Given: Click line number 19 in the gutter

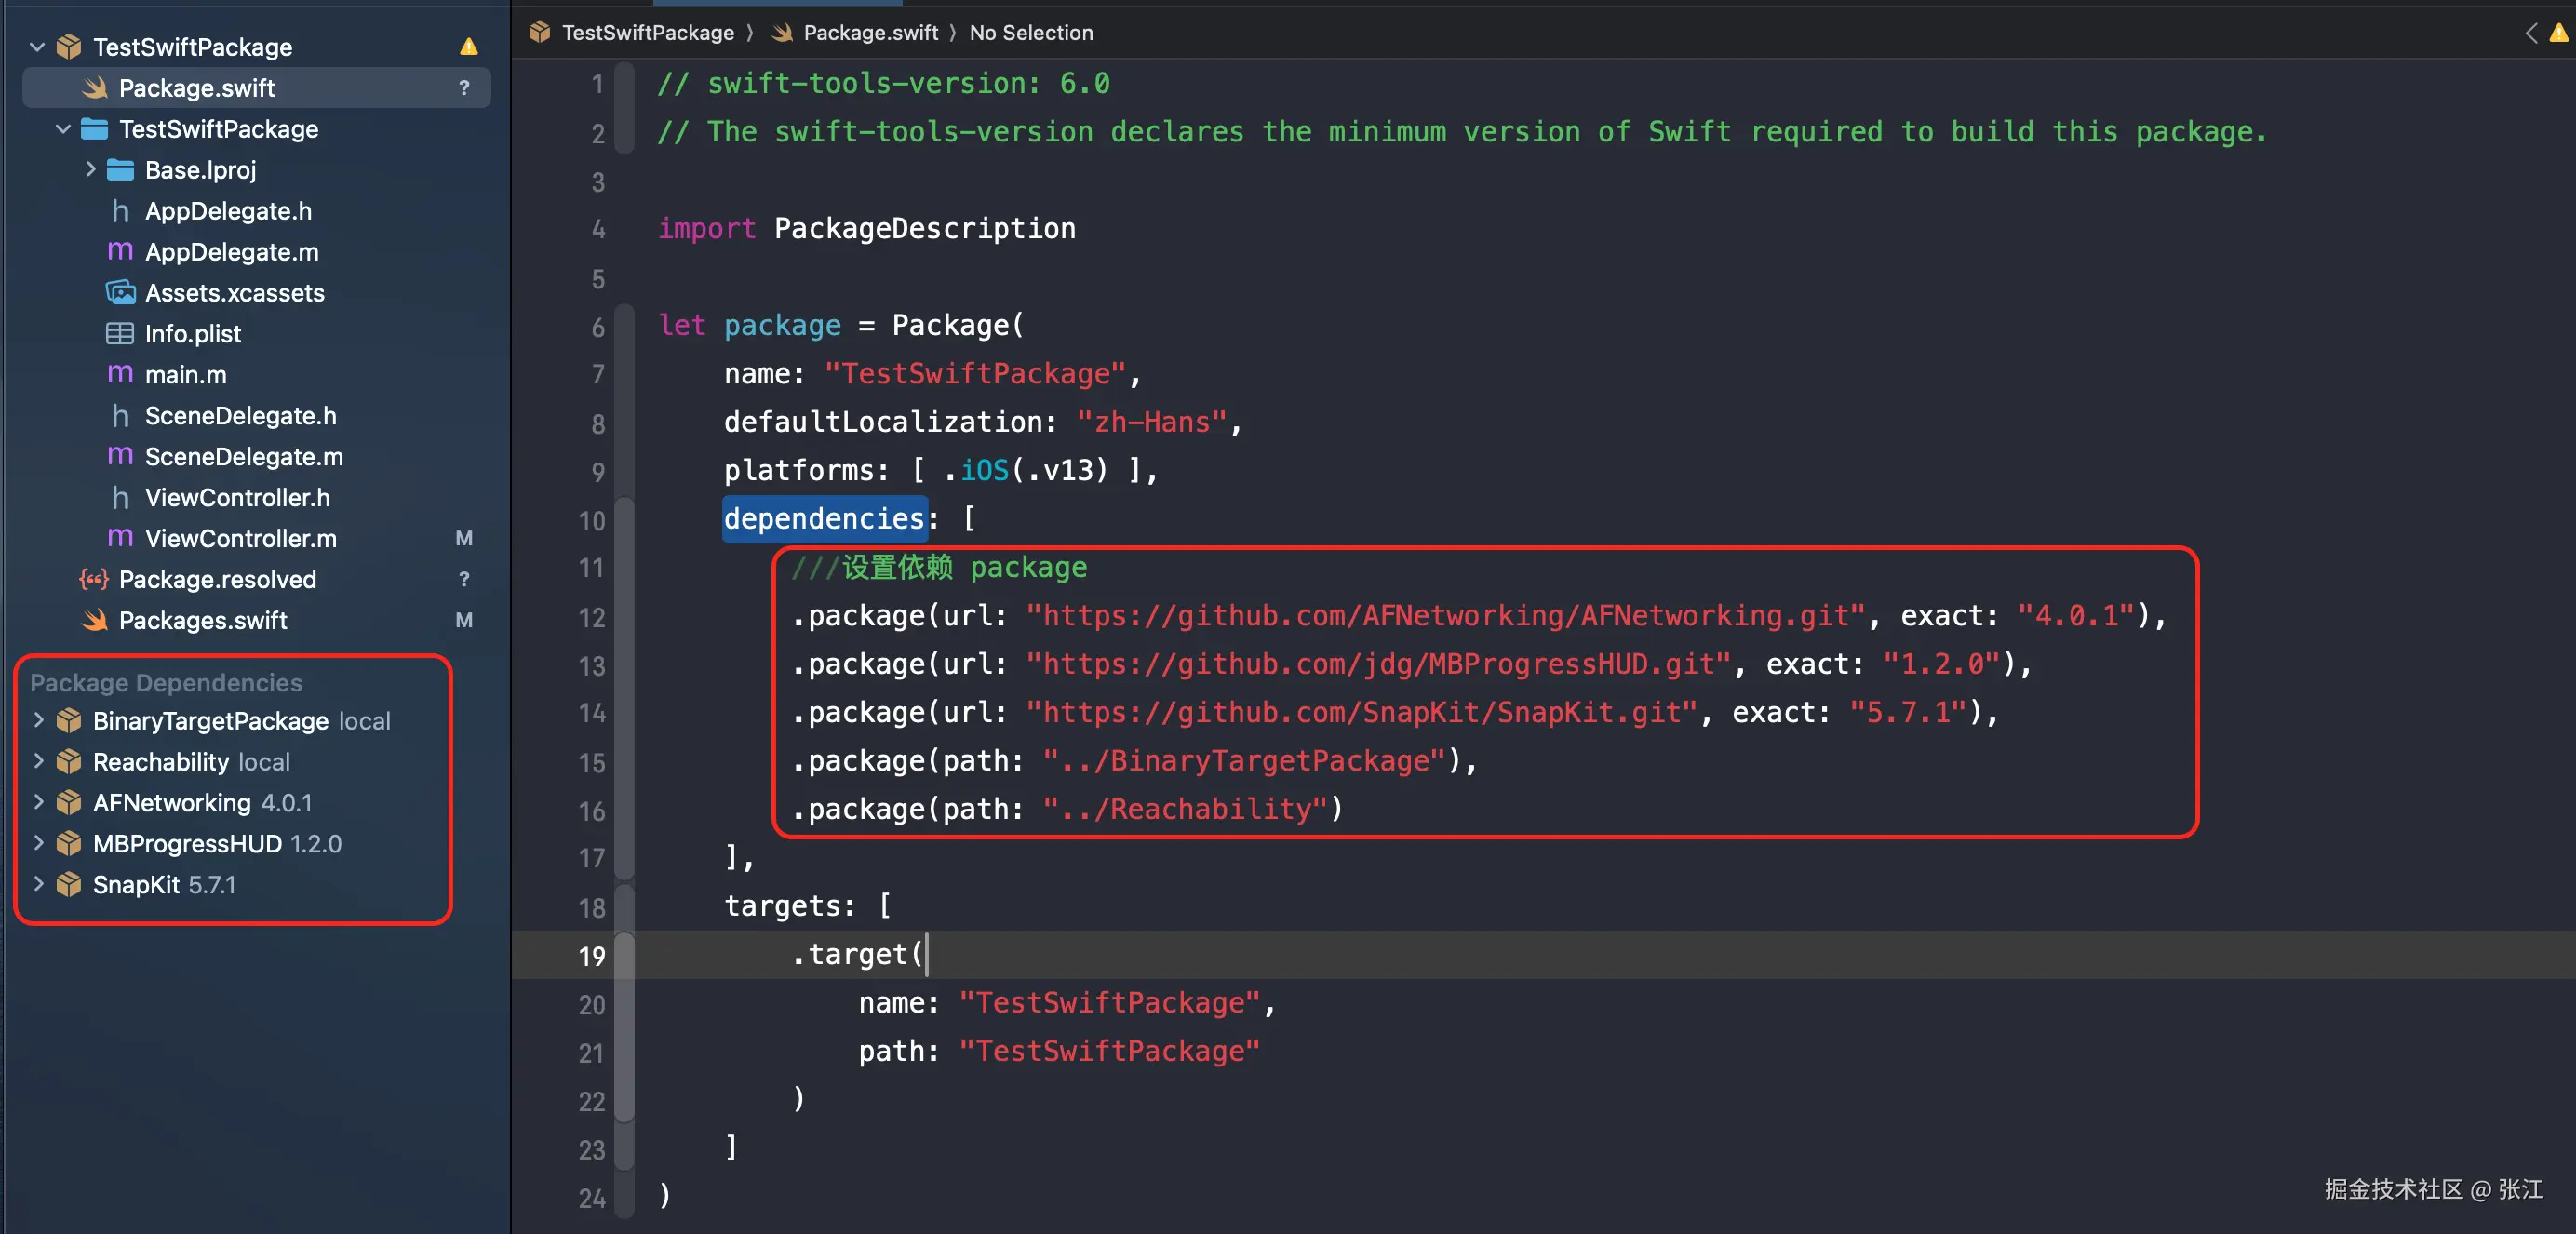Looking at the screenshot, I should point(592,956).
